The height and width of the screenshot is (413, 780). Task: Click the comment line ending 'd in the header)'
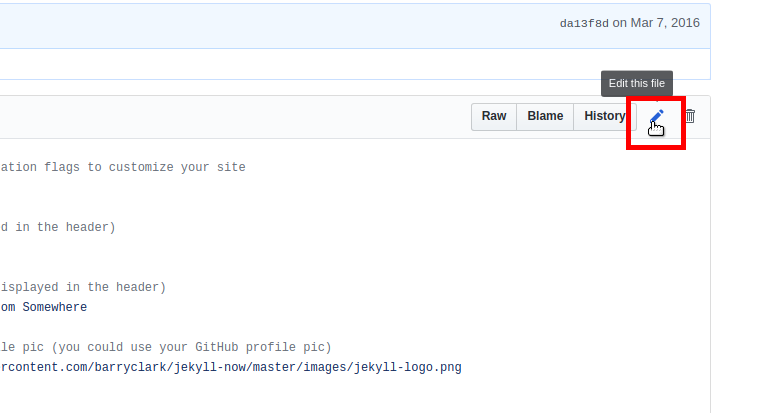[x=58, y=227]
